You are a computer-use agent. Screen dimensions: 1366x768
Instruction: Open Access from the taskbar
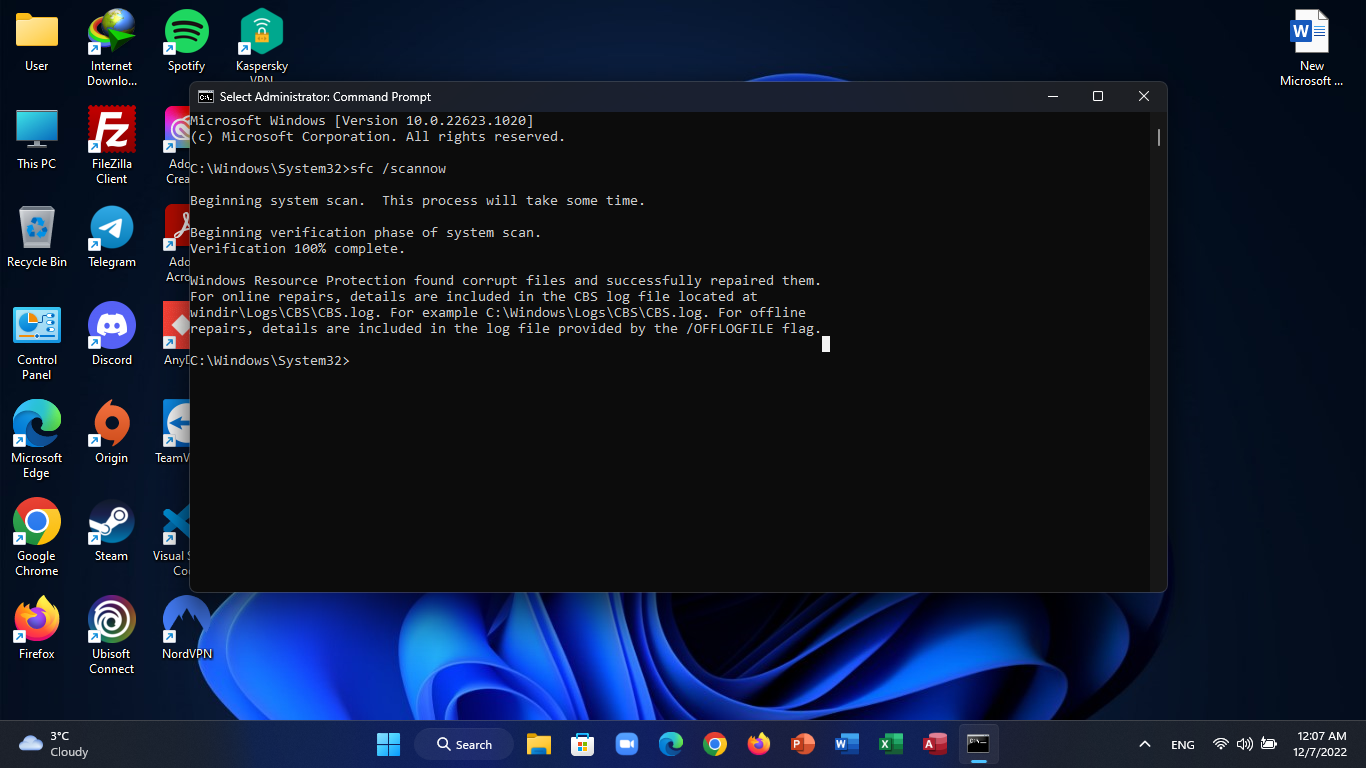pos(935,744)
